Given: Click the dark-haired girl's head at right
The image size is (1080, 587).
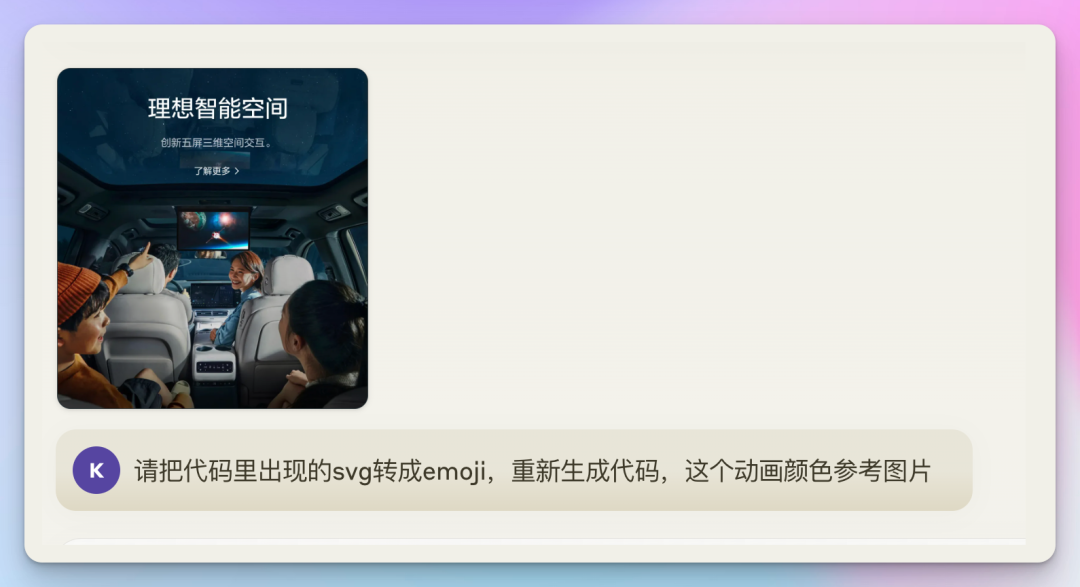Looking at the screenshot, I should click(x=324, y=326).
